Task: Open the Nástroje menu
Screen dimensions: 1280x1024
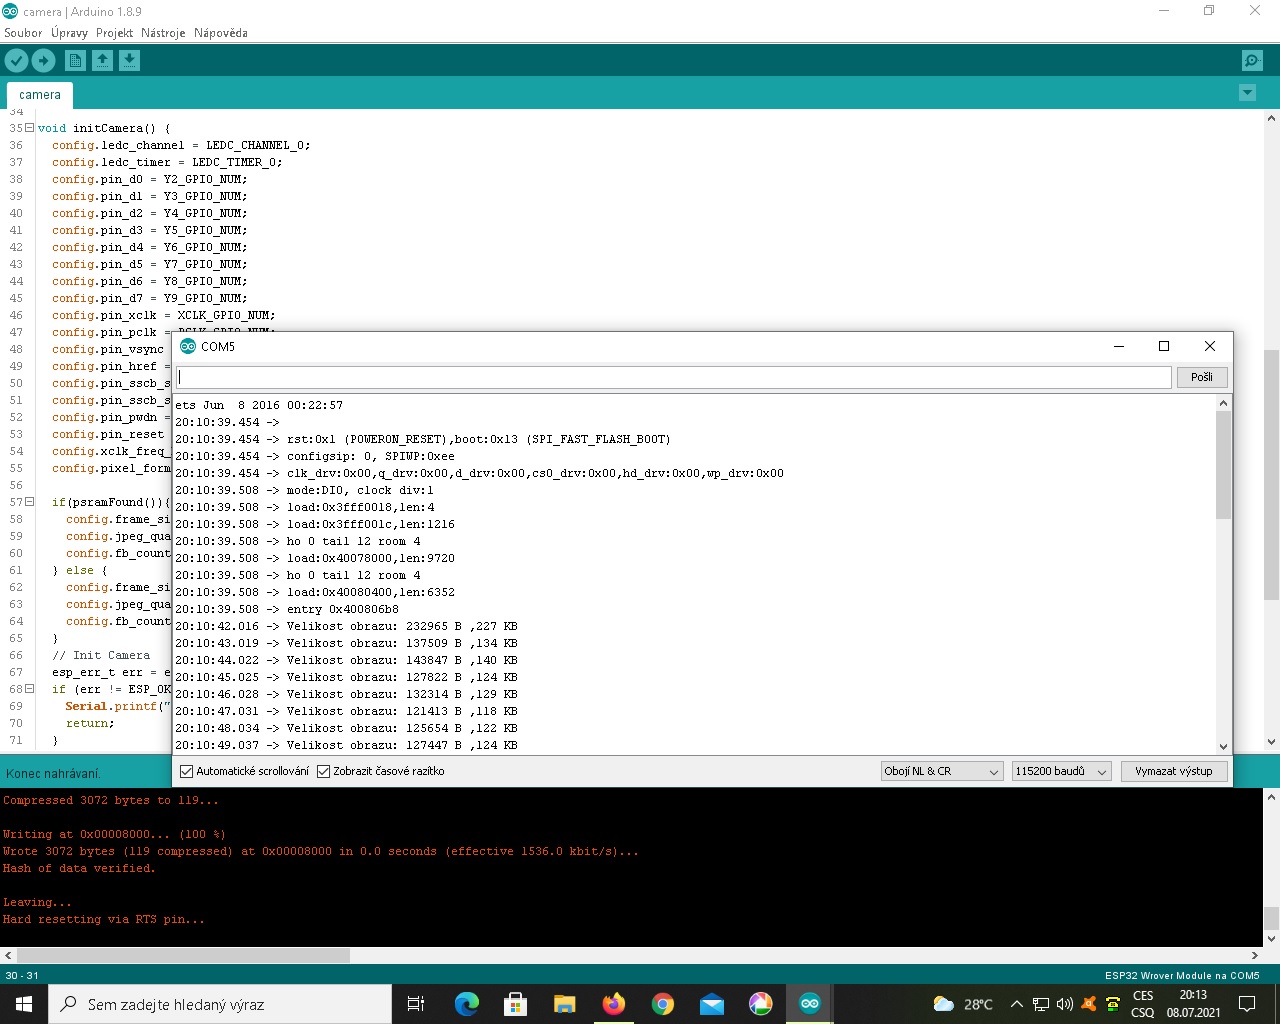Action: [x=163, y=33]
